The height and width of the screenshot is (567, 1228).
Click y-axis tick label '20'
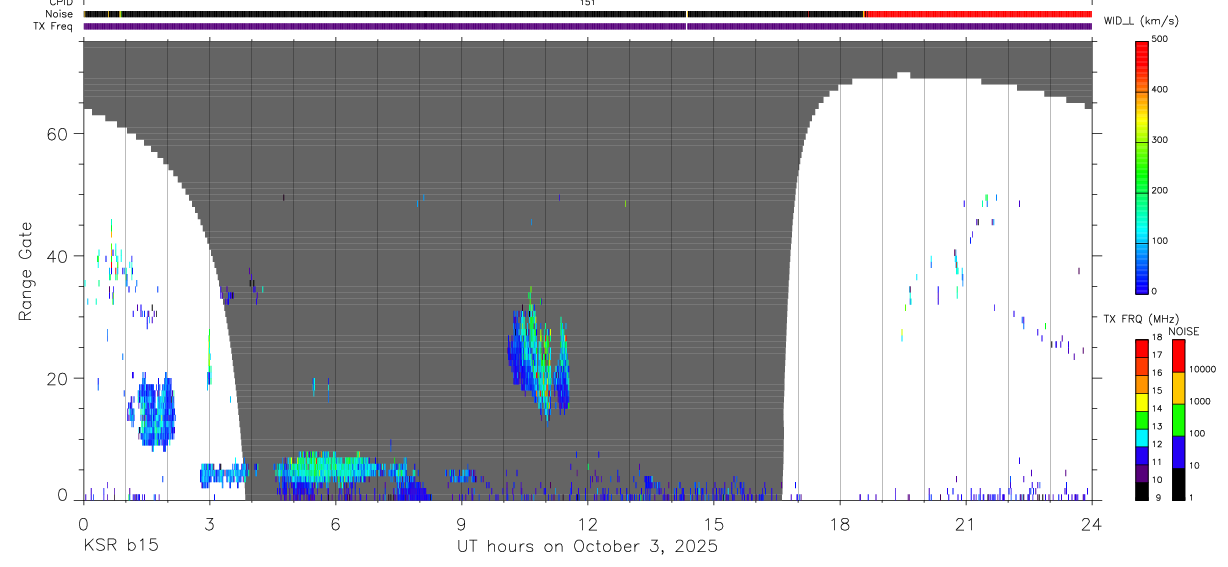[x=57, y=379]
